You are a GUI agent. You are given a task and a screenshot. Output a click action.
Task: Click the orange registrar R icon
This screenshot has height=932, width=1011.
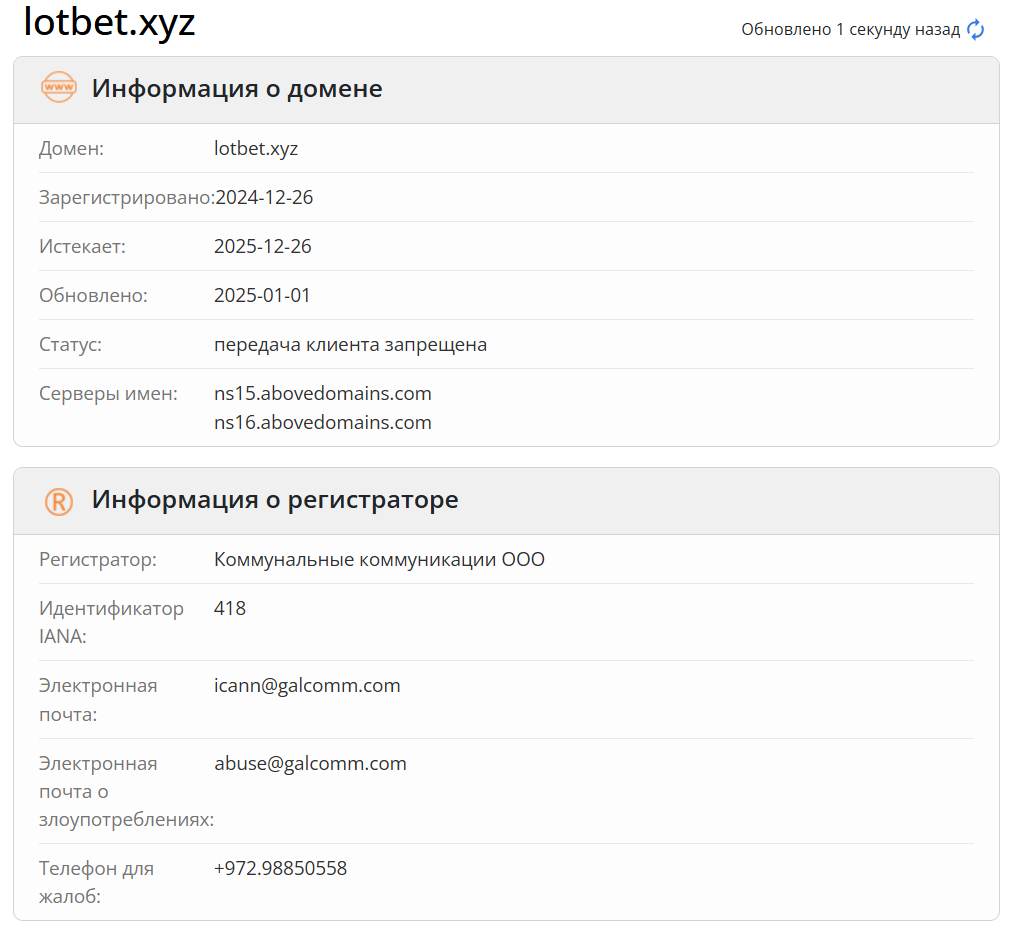tap(58, 500)
